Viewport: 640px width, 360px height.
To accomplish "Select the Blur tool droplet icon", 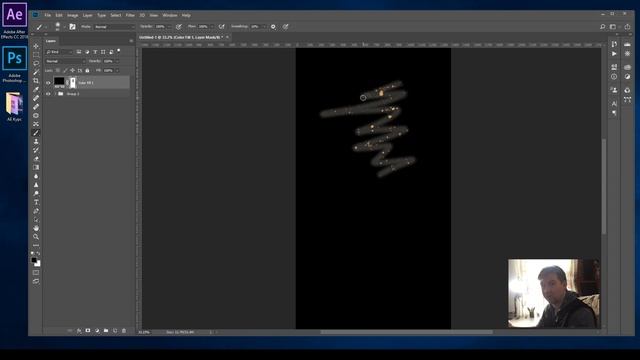I will (x=36, y=176).
